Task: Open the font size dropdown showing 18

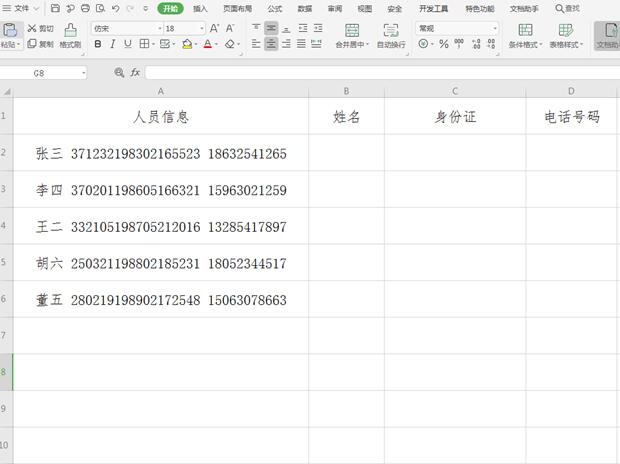Action: 202,28
